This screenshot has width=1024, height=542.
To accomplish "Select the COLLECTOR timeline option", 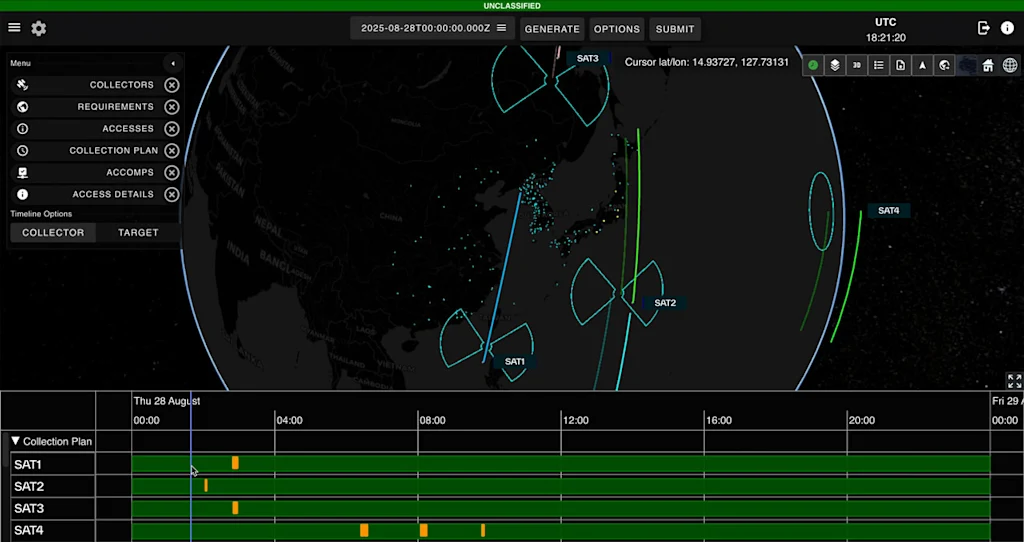I will [x=53, y=232].
